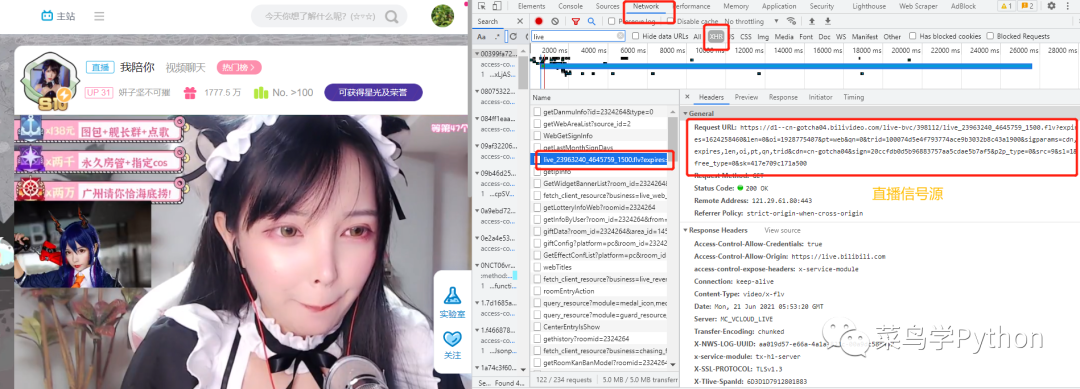Close the DevTools Search panel
The image size is (1080, 389).
tap(520, 21)
